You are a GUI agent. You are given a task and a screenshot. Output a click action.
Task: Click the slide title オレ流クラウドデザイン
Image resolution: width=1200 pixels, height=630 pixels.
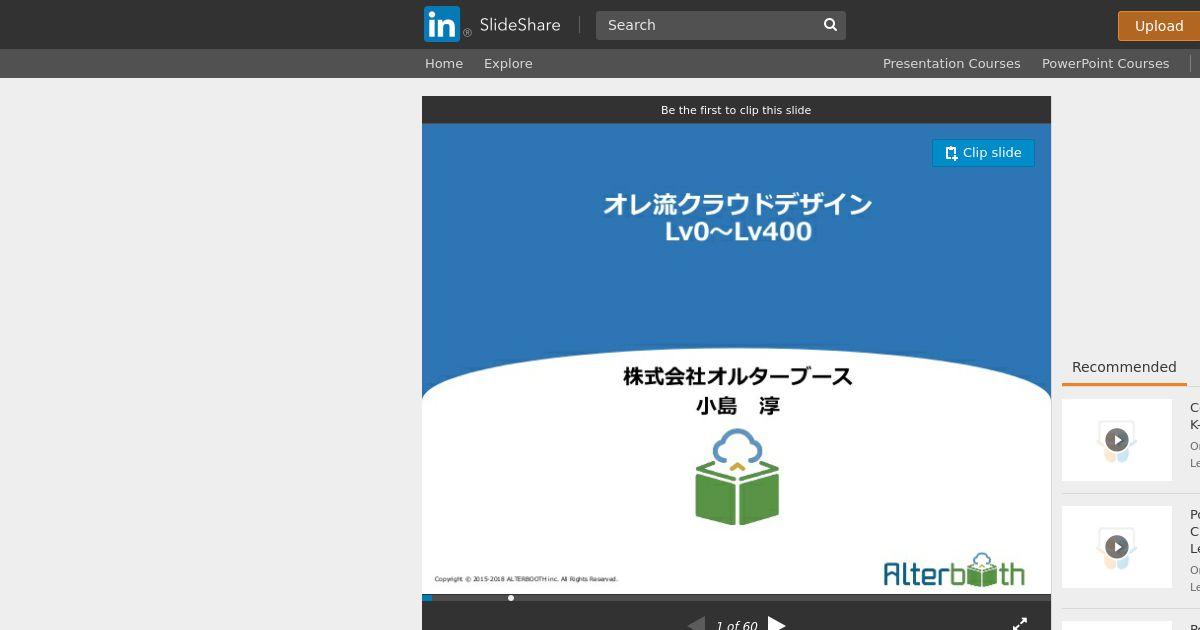[738, 204]
